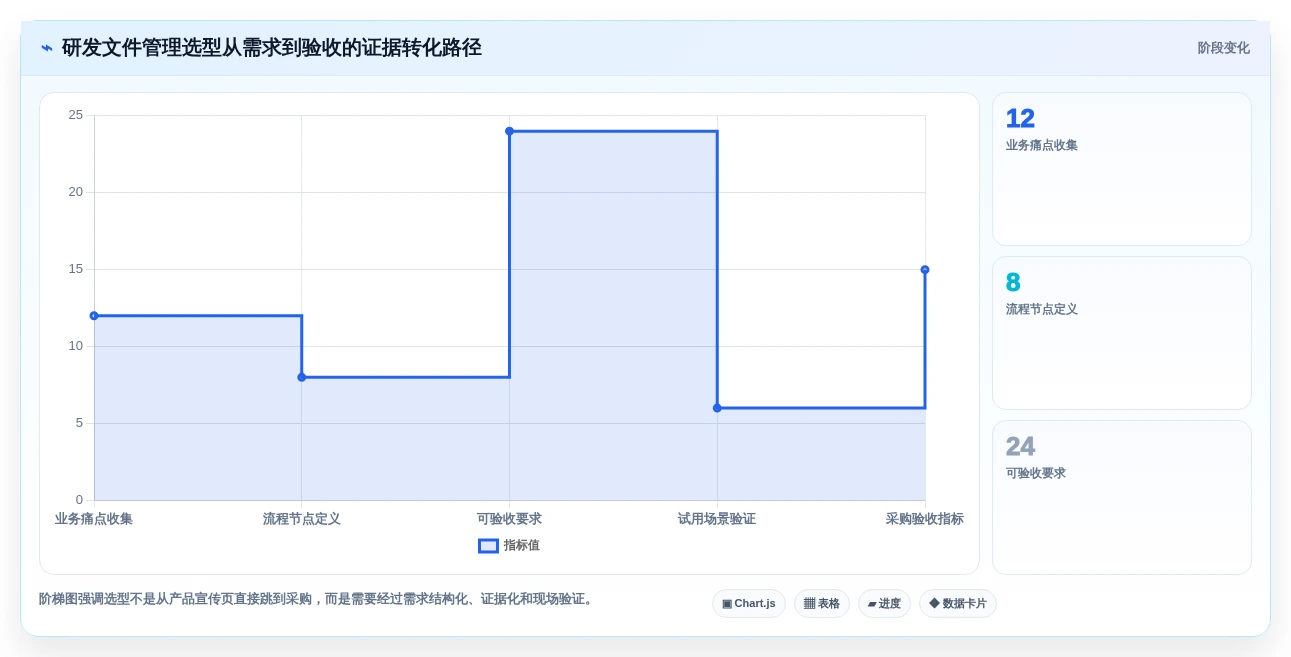Click the data point at value 6
The image size is (1291, 657).
[717, 408]
